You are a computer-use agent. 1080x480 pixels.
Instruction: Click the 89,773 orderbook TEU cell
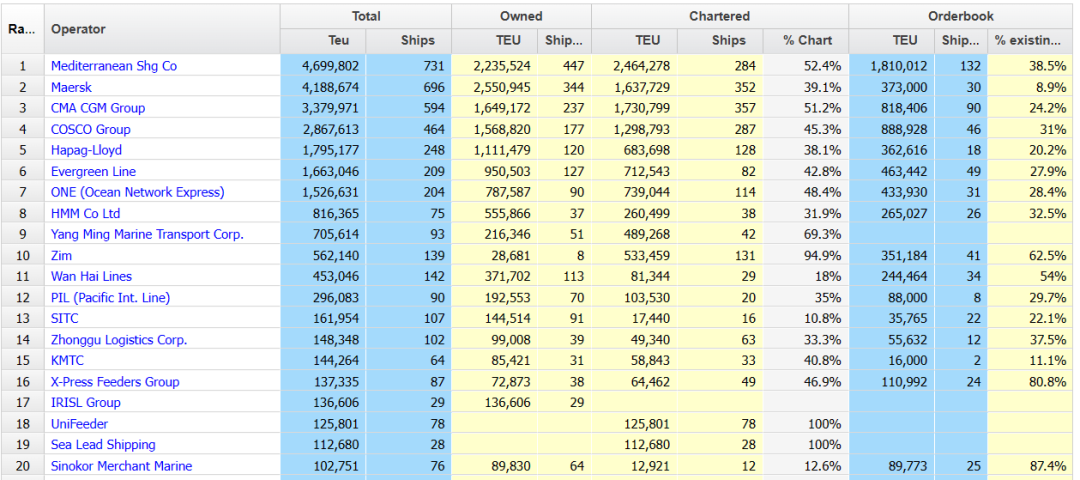click(891, 466)
